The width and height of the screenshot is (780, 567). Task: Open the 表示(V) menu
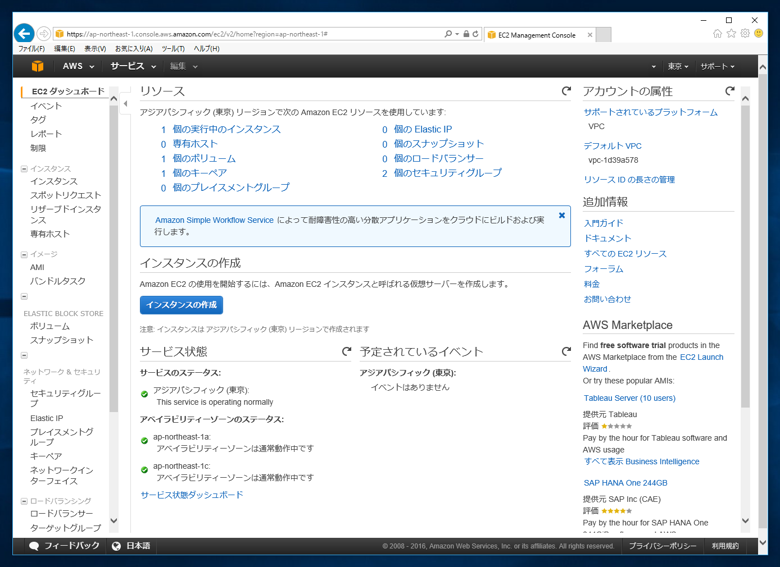95,49
